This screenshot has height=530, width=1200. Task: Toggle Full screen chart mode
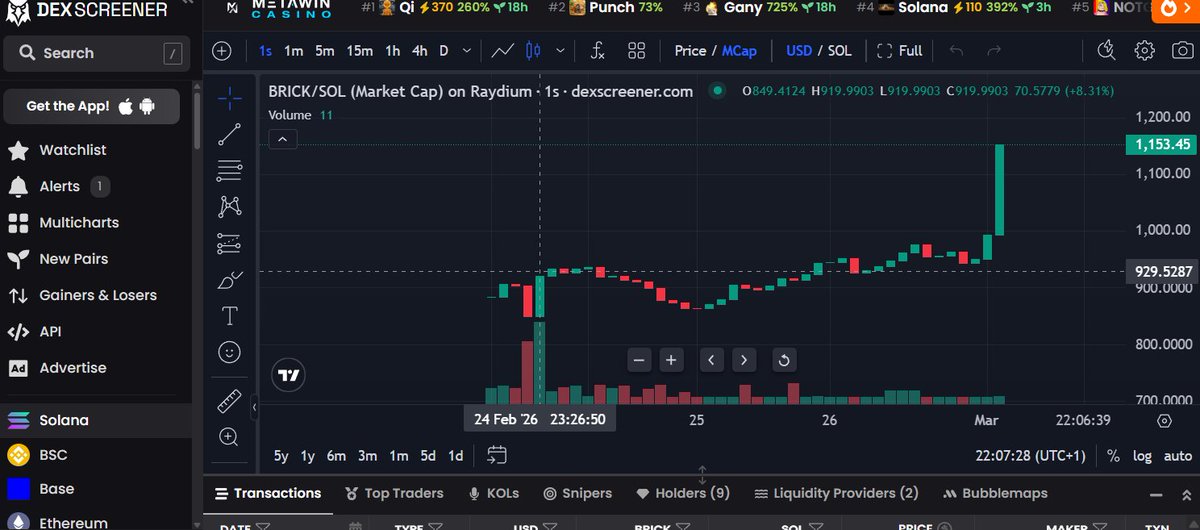[x=899, y=50]
